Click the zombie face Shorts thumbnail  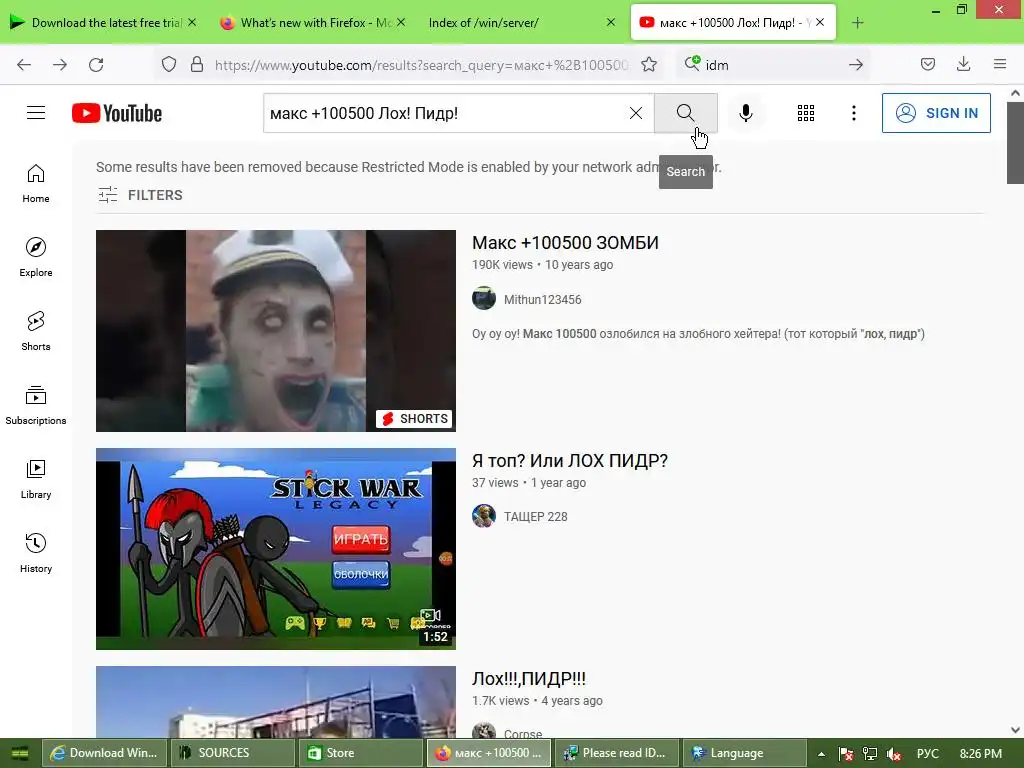(x=276, y=330)
